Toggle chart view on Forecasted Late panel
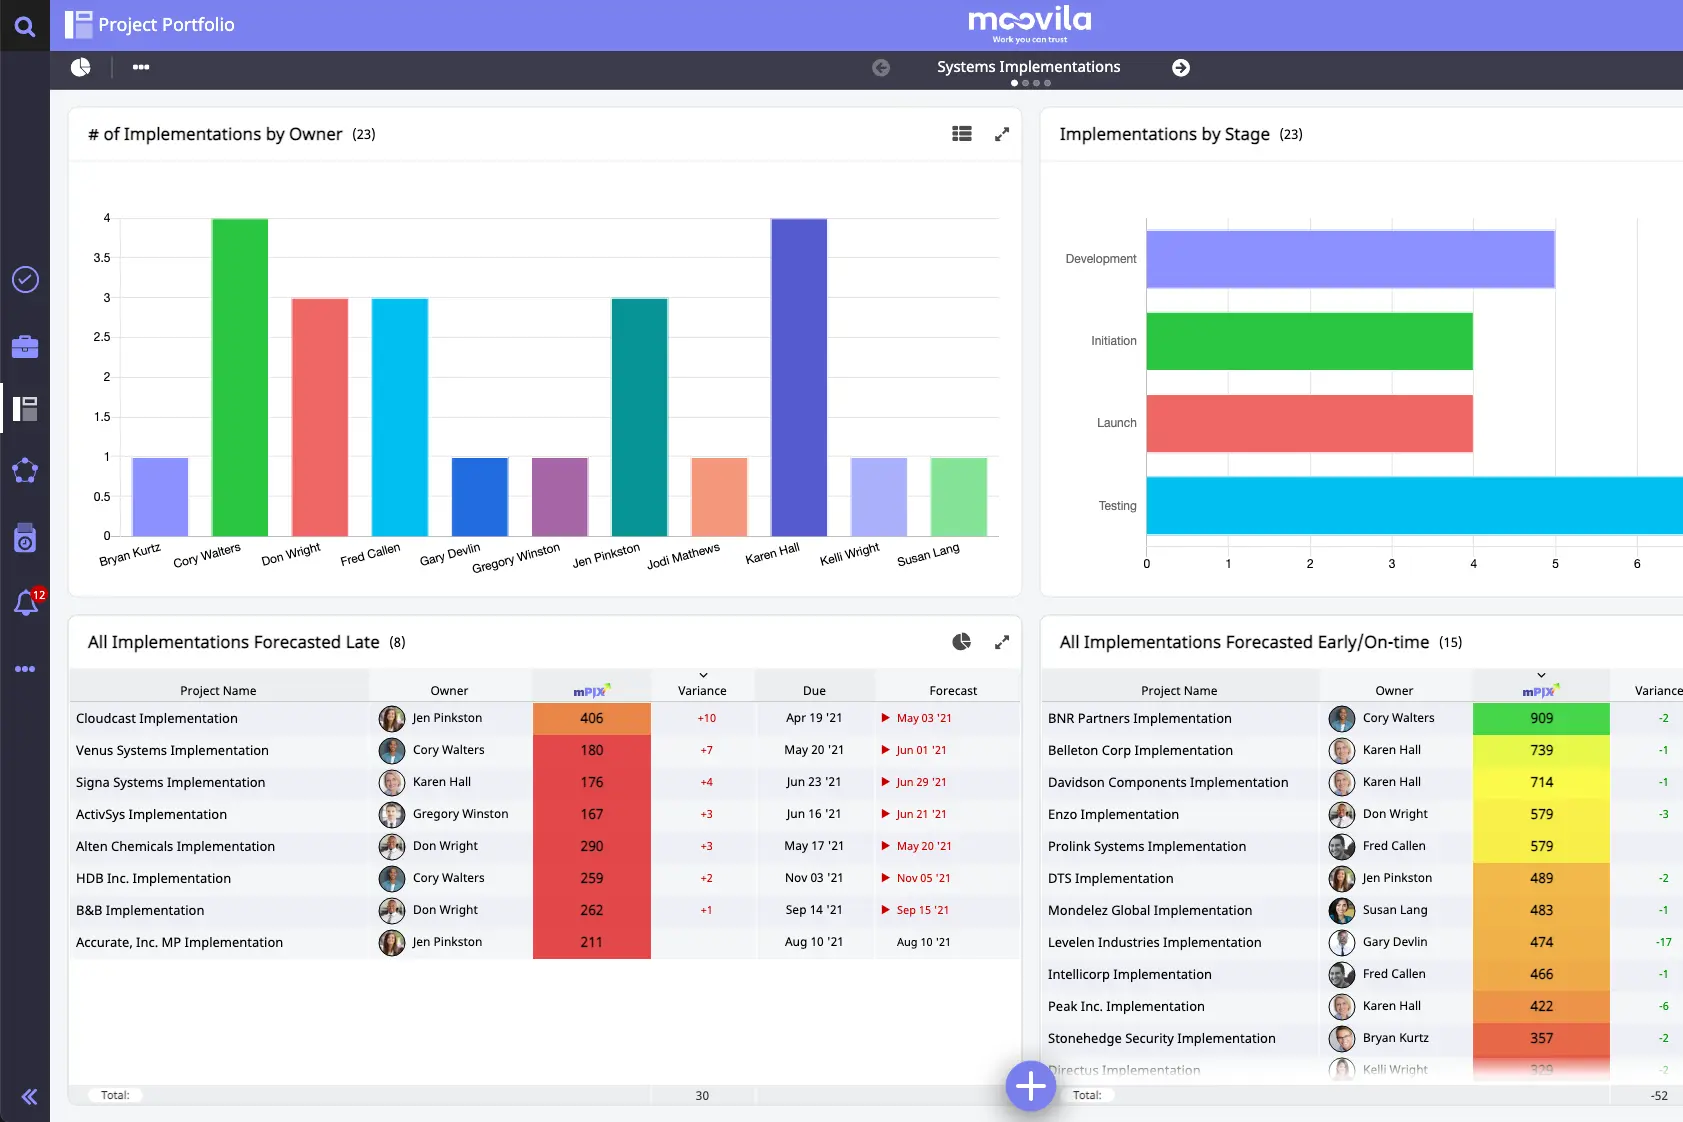This screenshot has height=1122, width=1683. pos(962,641)
